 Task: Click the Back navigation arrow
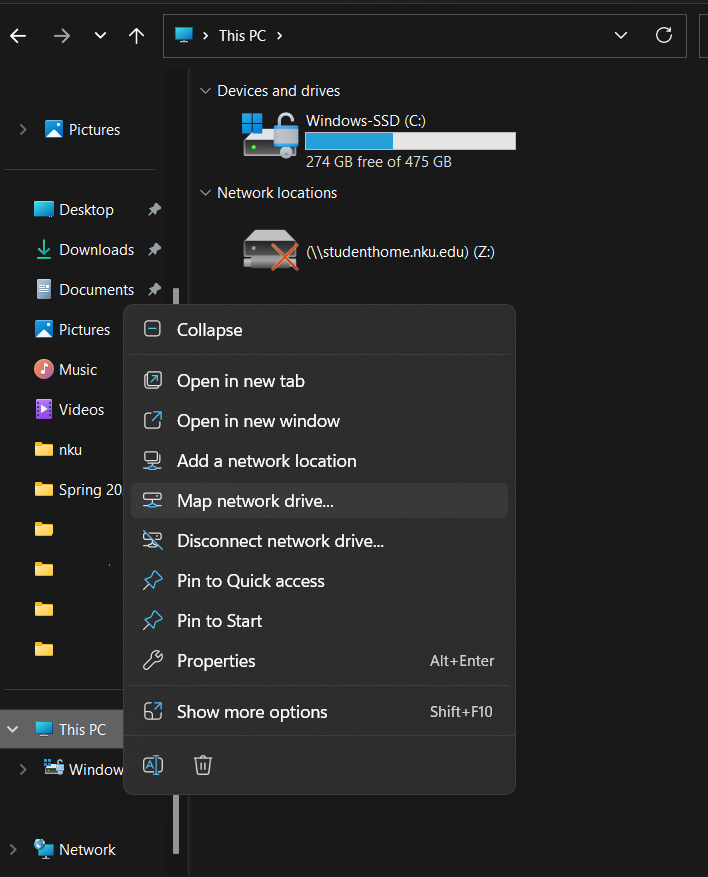tap(18, 35)
